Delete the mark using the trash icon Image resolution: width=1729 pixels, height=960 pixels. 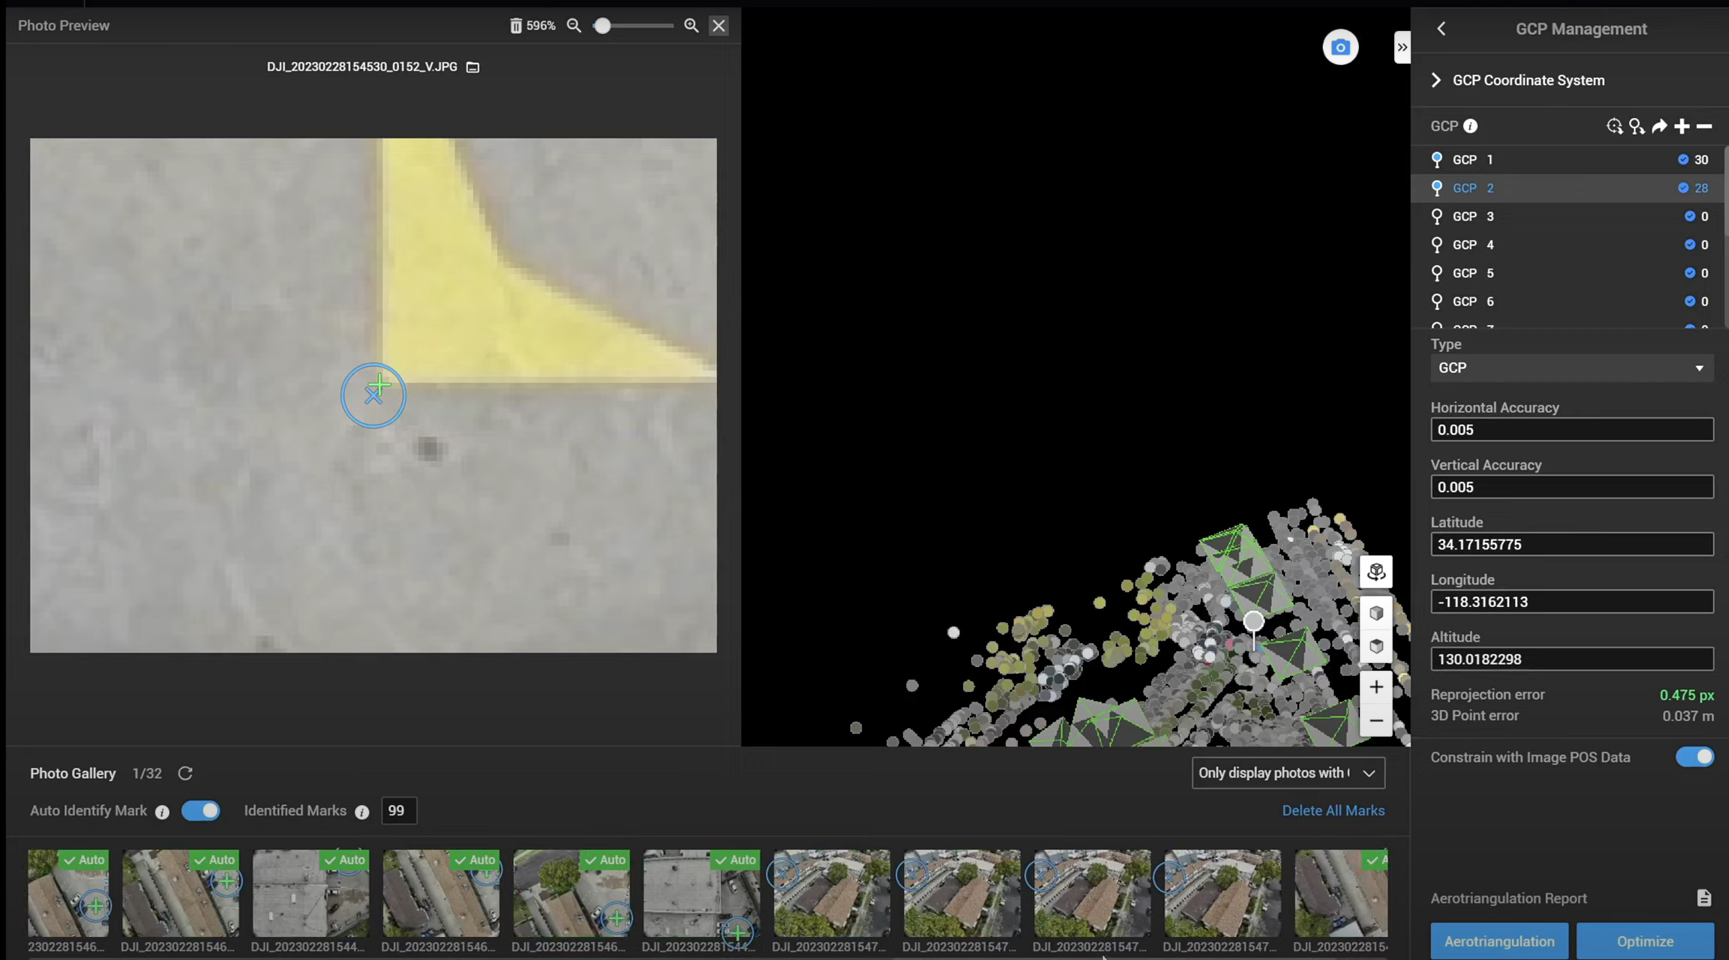pos(516,26)
